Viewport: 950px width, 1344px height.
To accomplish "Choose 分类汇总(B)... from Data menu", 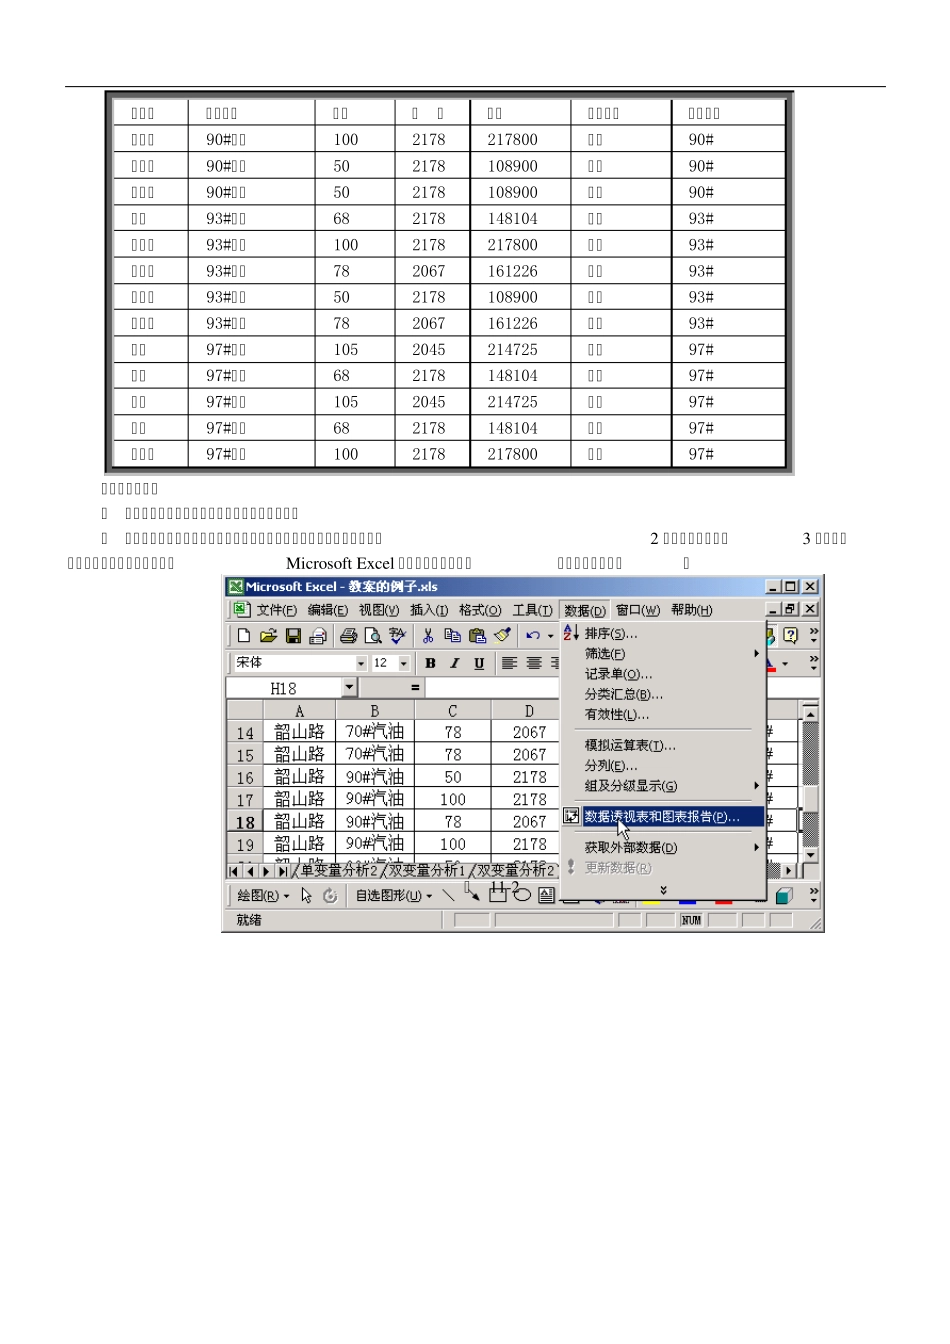I will (x=663, y=694).
